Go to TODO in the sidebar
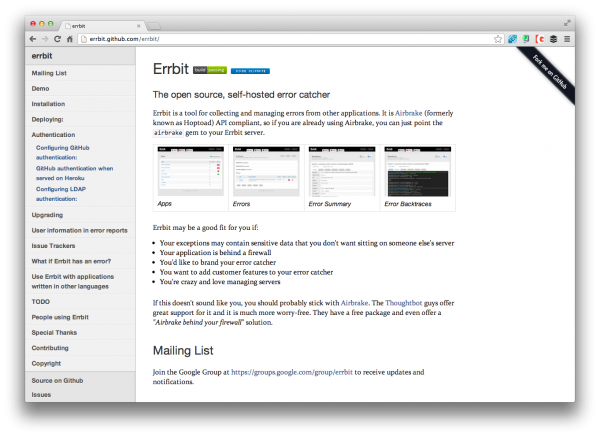This screenshot has height=437, width=600. tap(41, 302)
